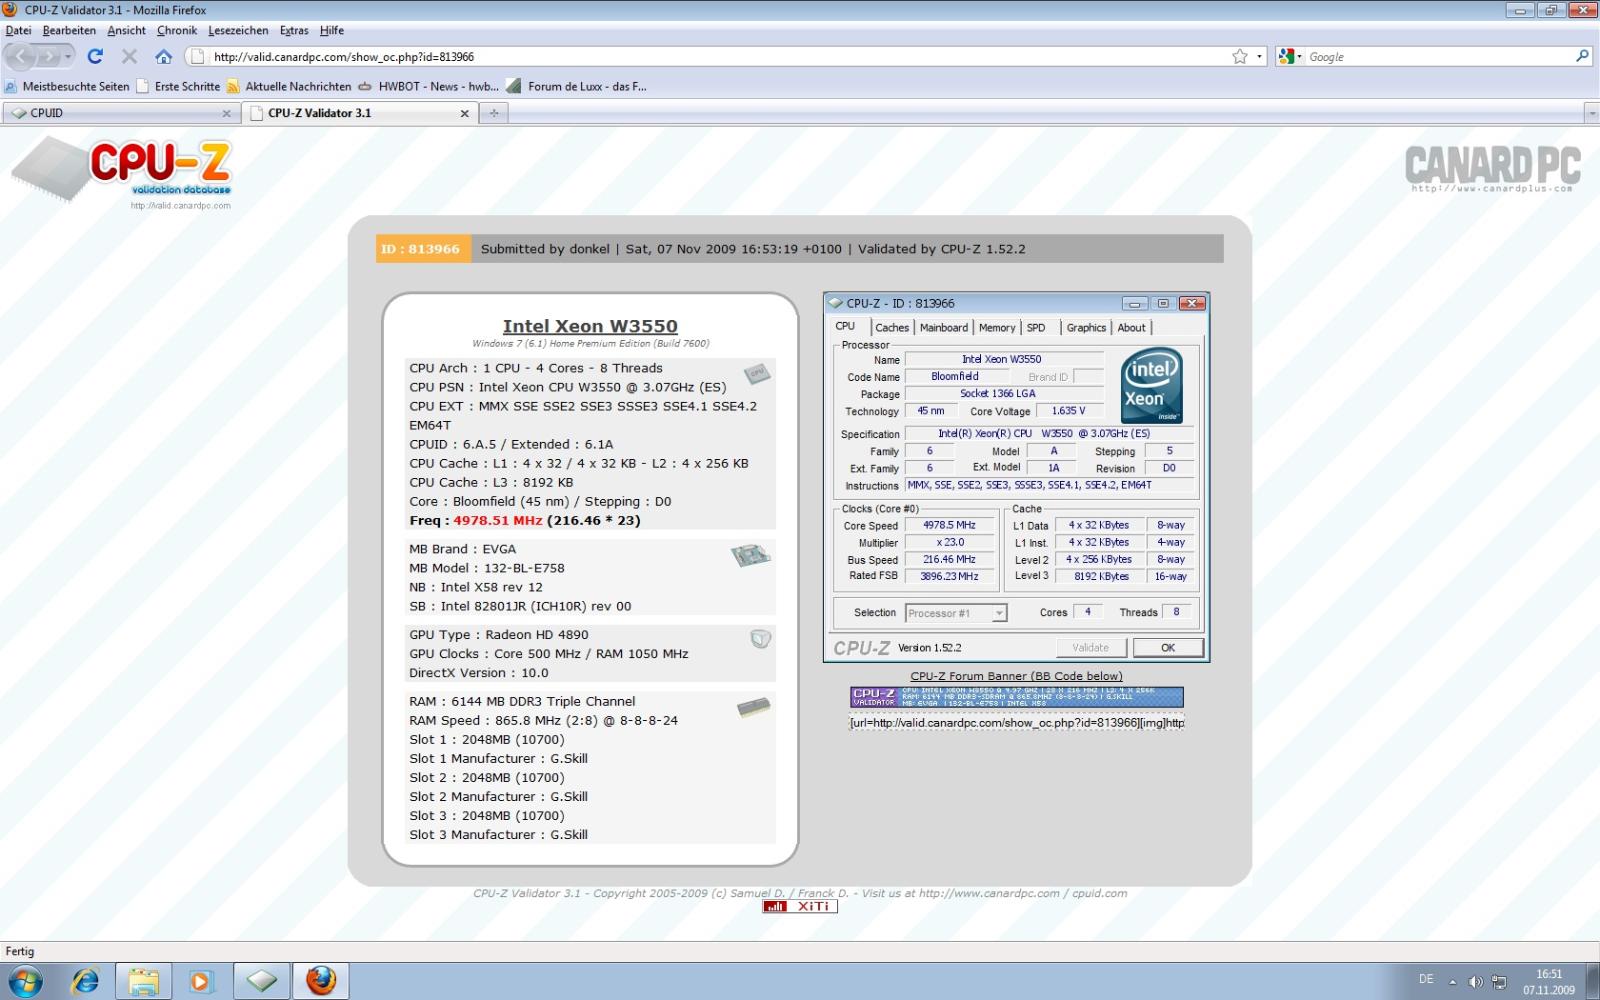Click the search magnifier icon in Google box
Screen dimensions: 1600x1000
coord(1582,57)
